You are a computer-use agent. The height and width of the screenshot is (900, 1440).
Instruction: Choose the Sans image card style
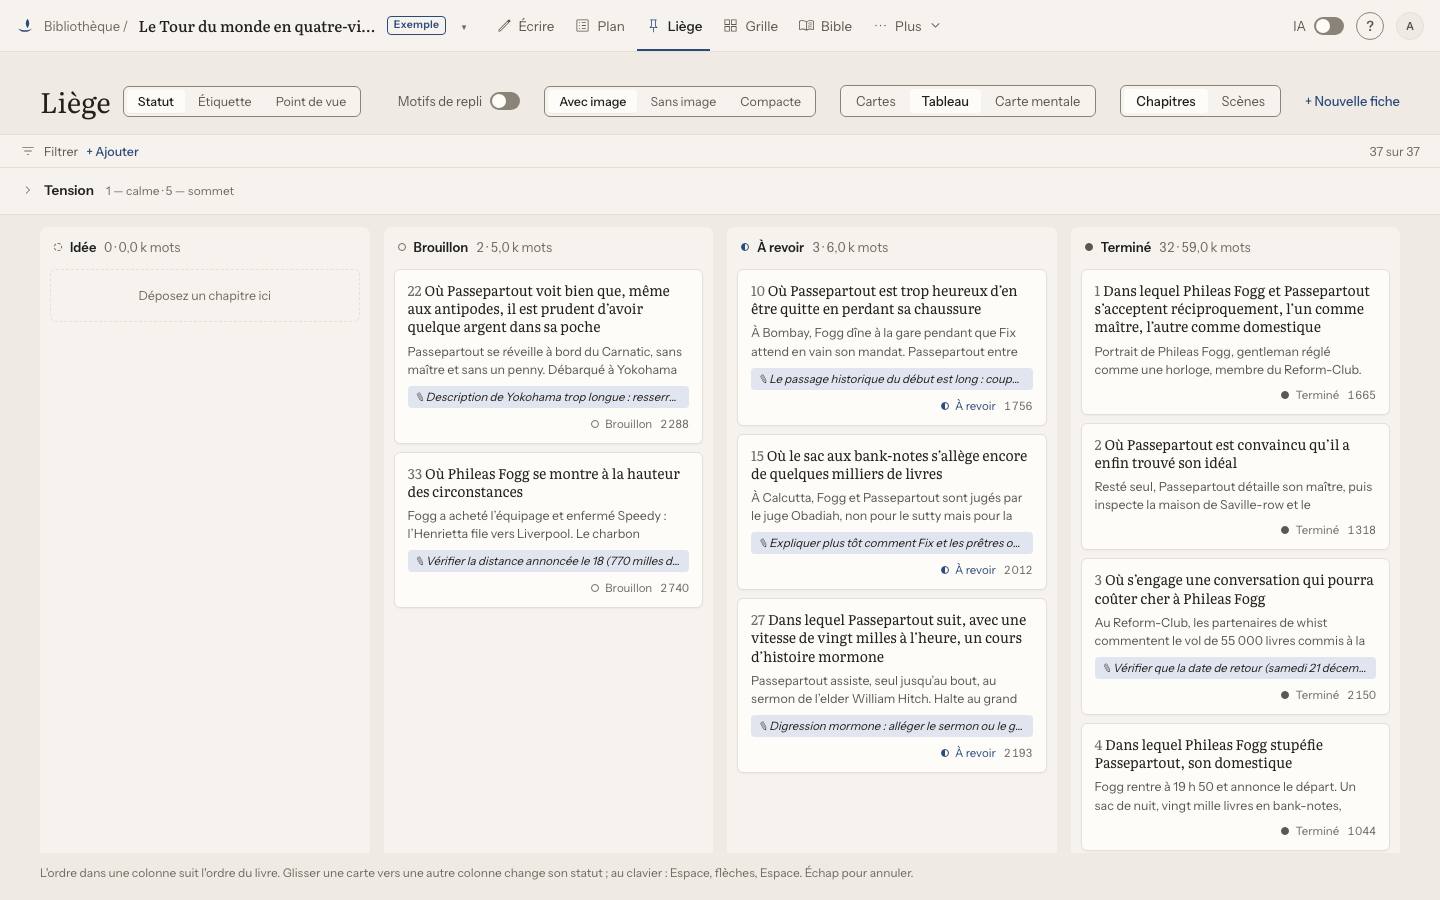683,101
